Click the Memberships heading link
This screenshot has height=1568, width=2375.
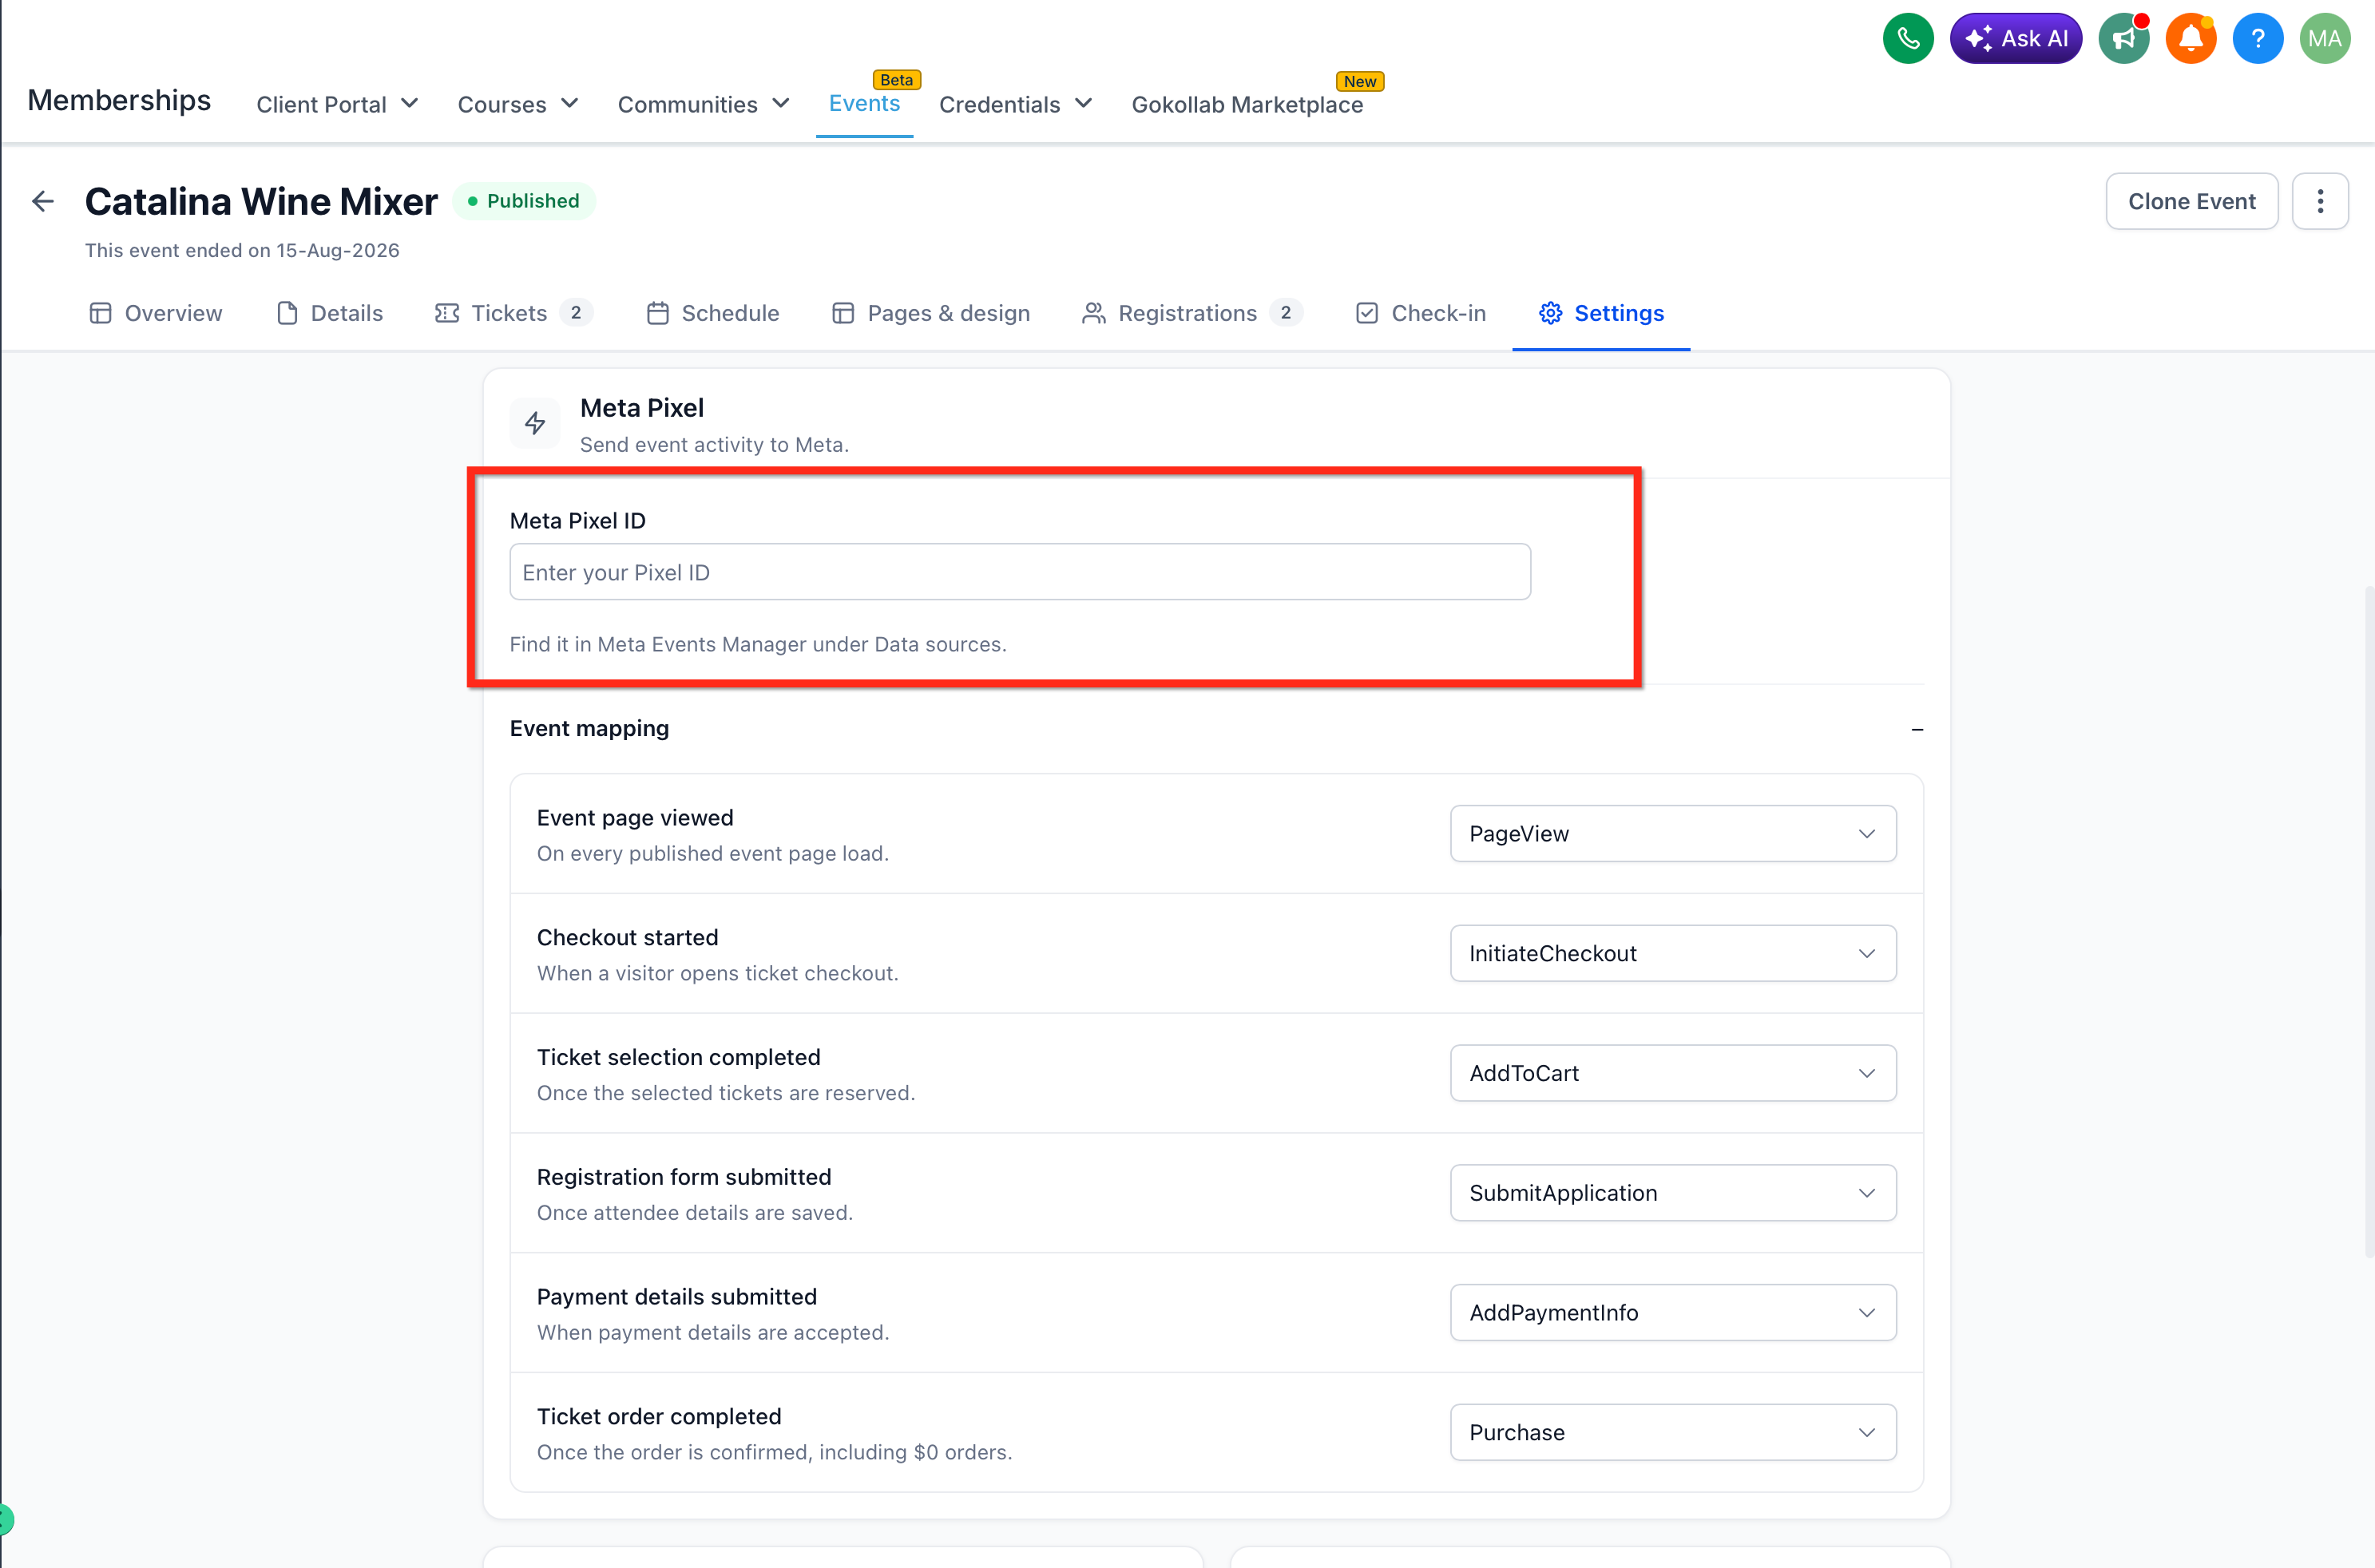pos(119,100)
